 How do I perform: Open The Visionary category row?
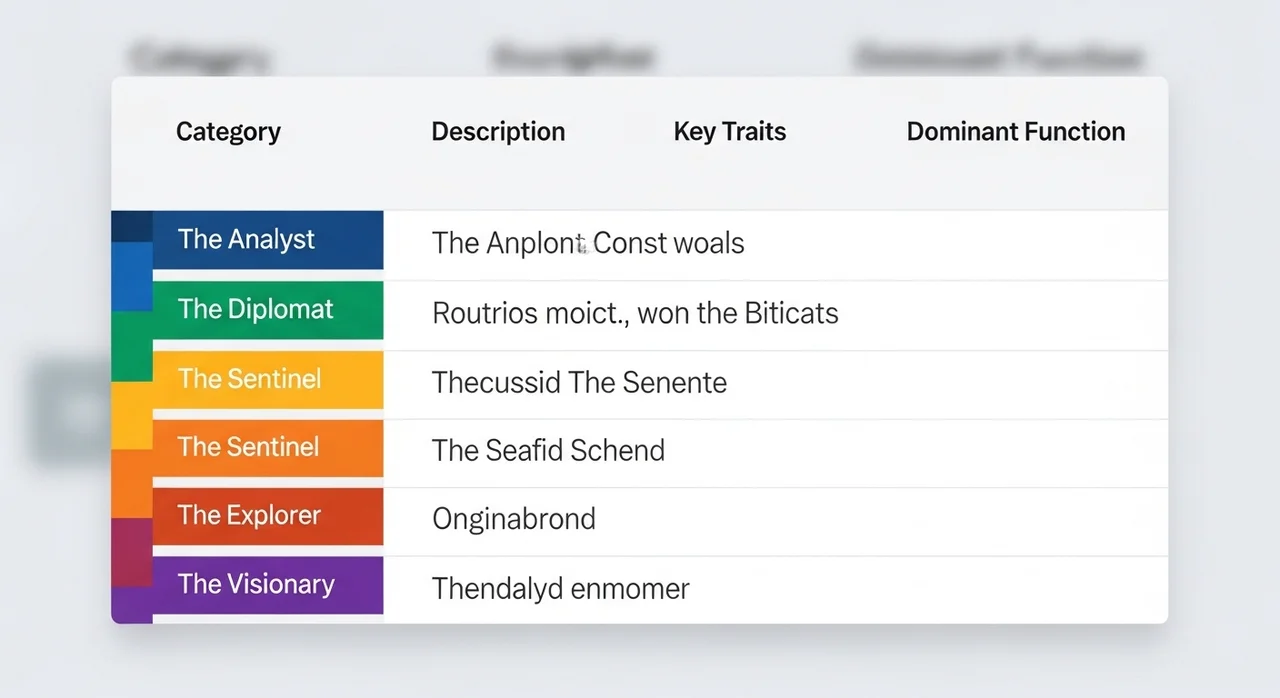[x=256, y=585]
